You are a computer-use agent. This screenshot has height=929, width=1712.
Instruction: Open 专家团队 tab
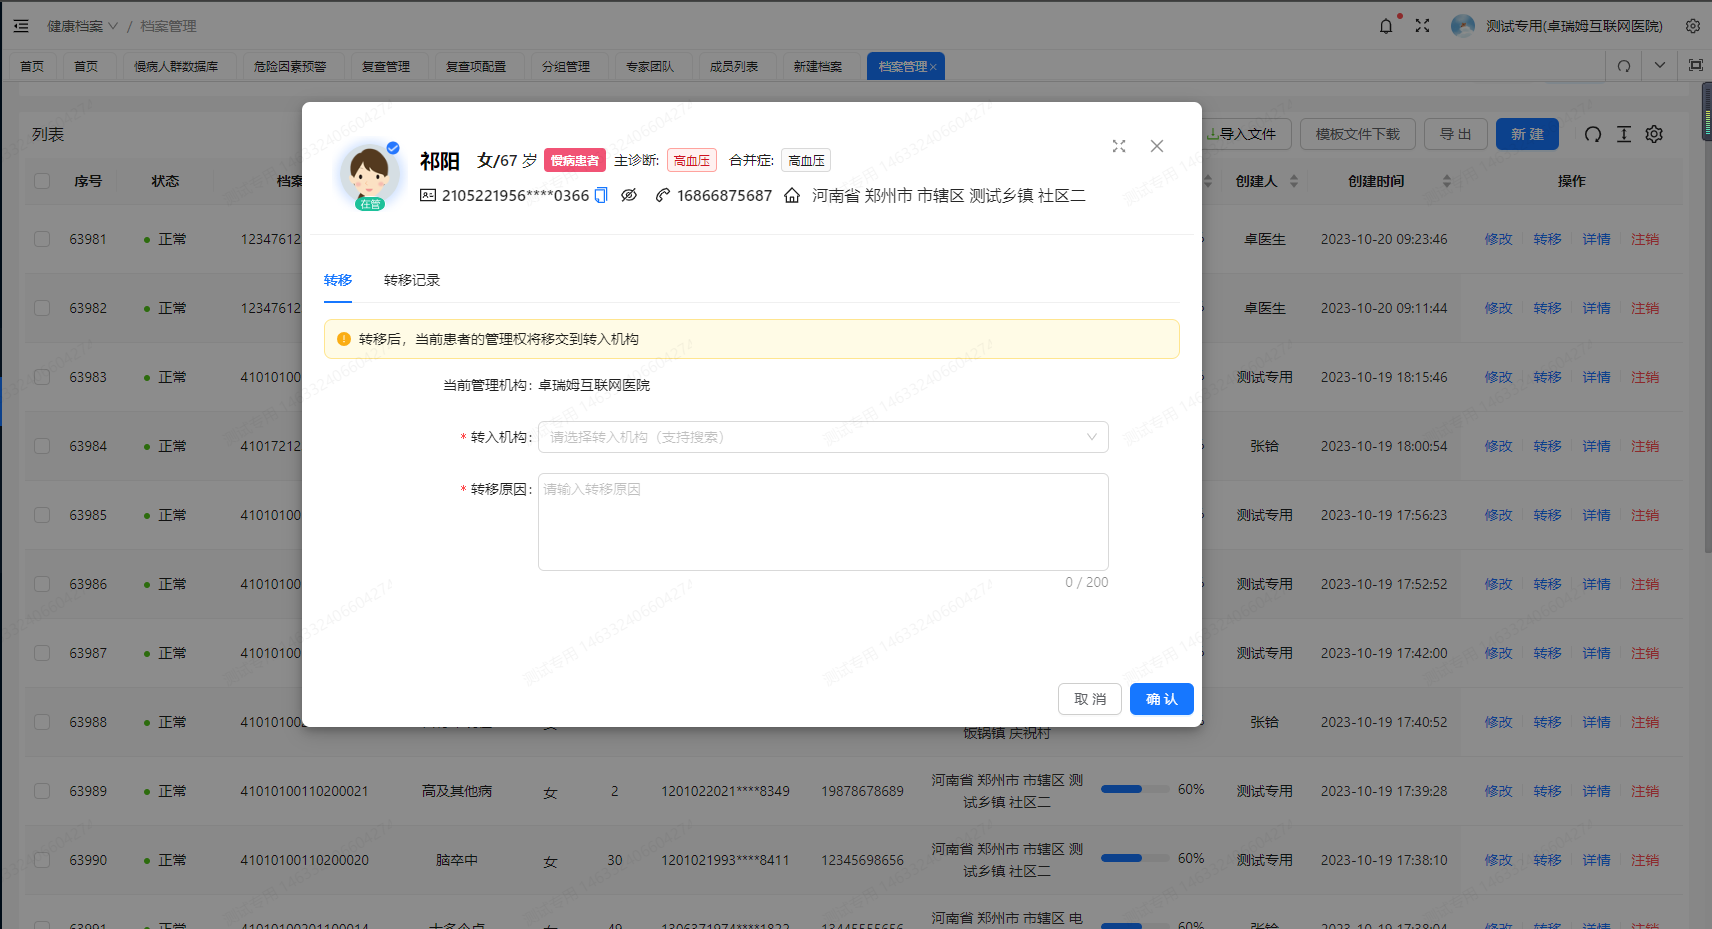point(650,66)
